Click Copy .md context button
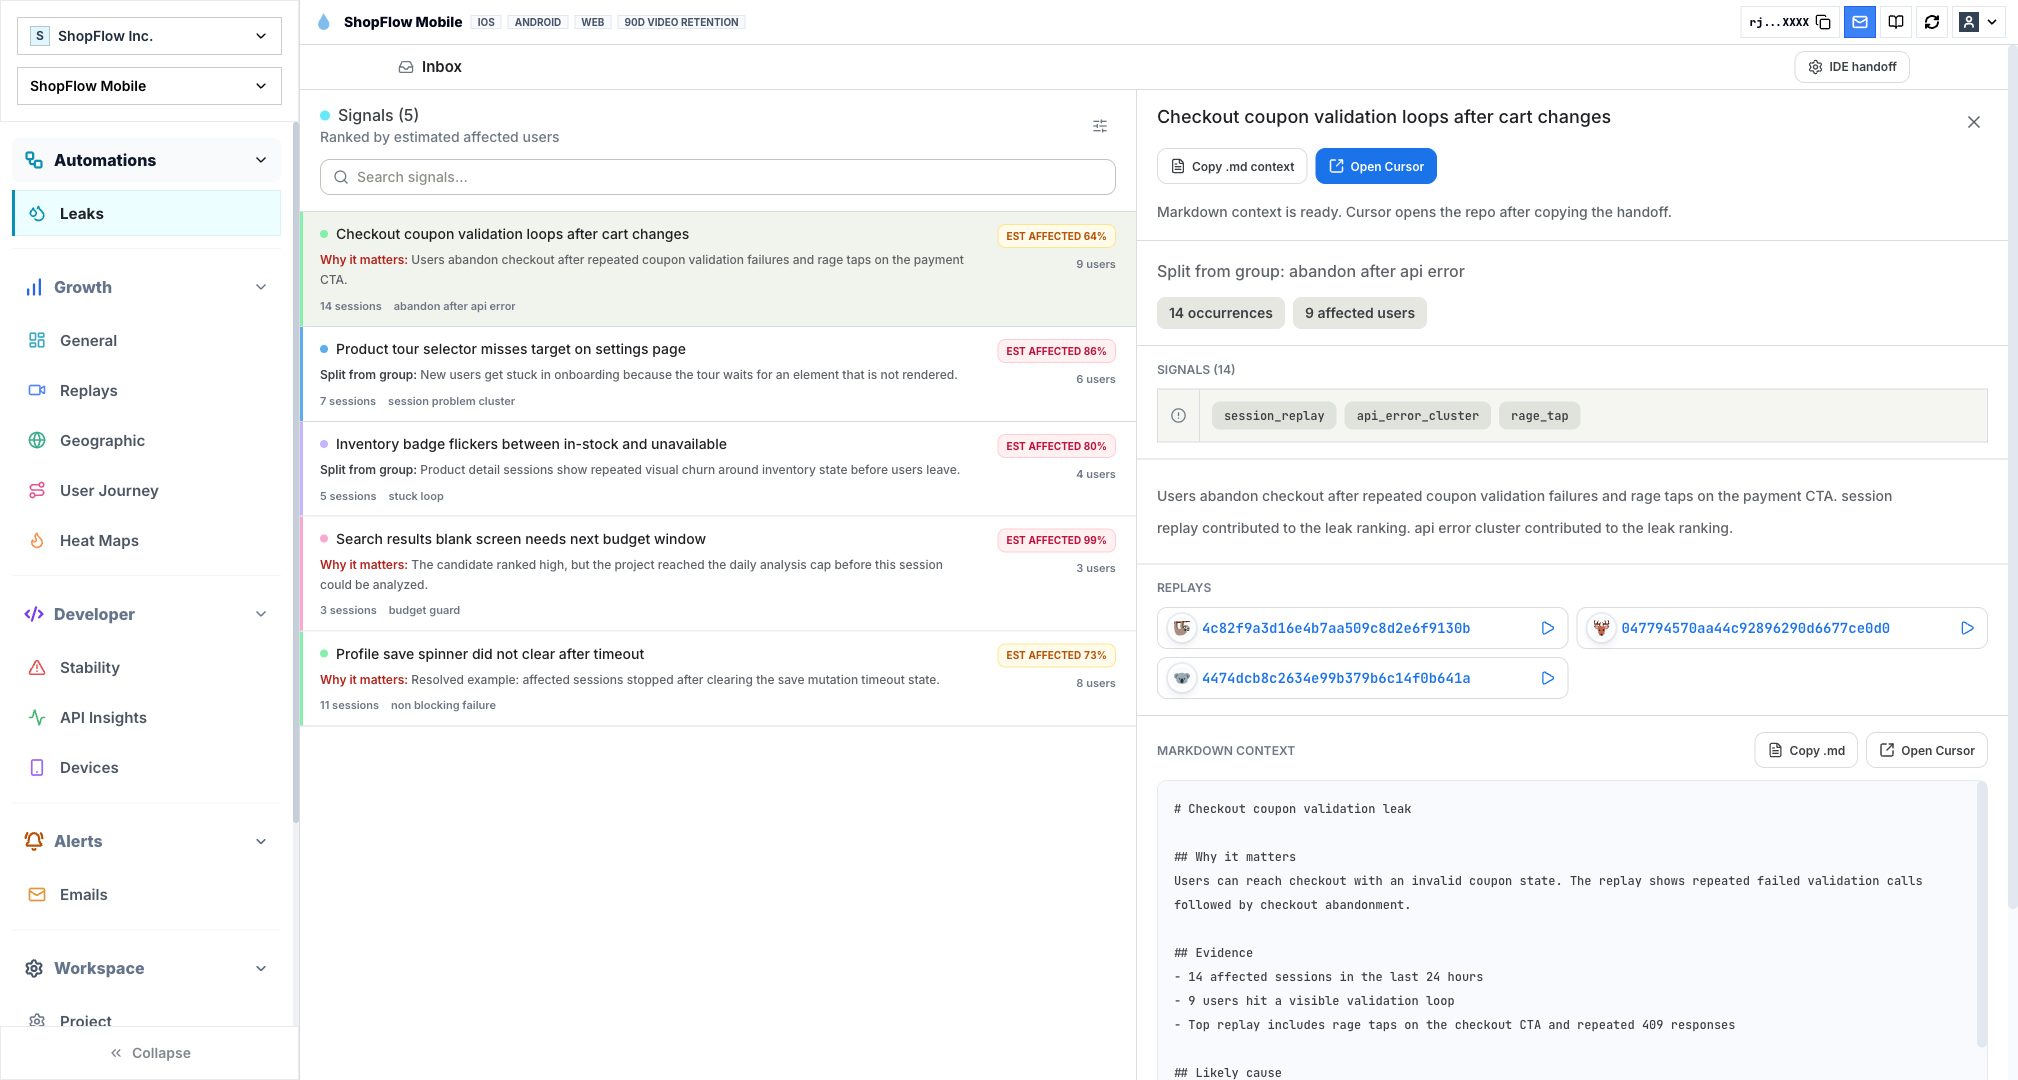This screenshot has width=2018, height=1080. (1232, 166)
